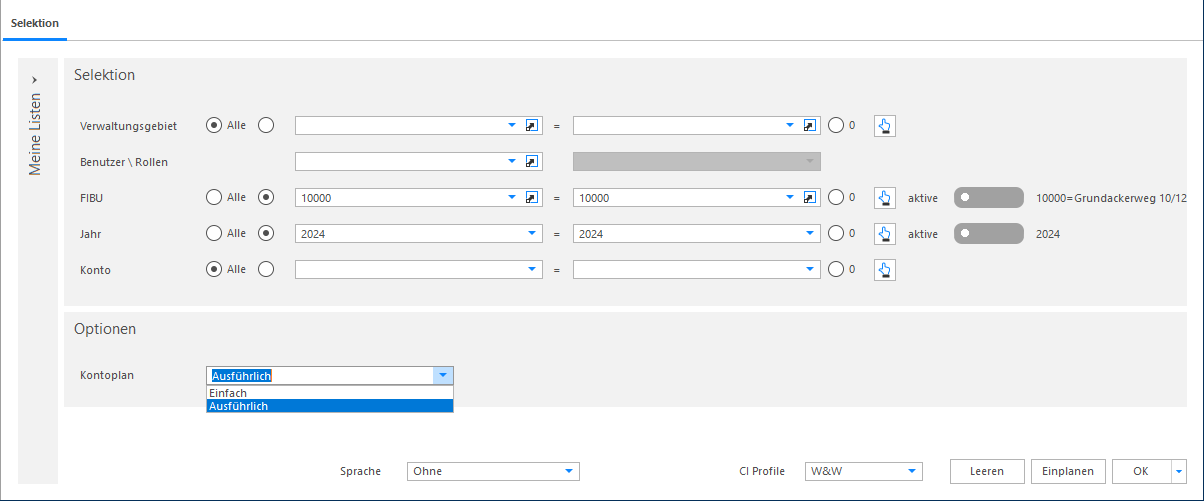Click hand picker icon in Konto row
This screenshot has width=1204, height=501.
click(885, 270)
